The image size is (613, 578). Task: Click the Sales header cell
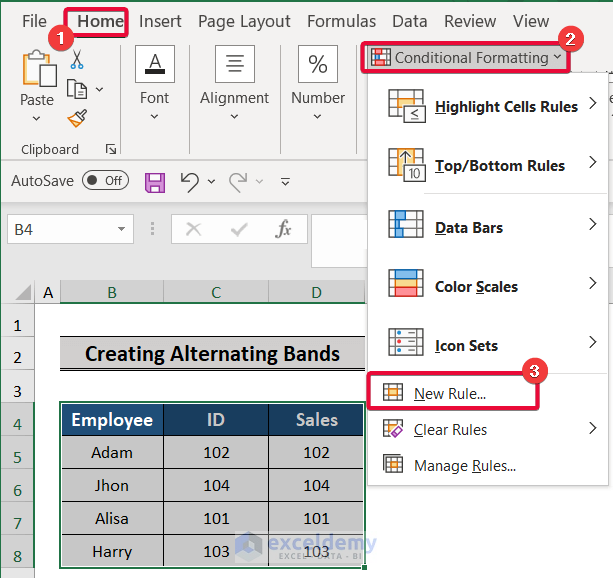tap(316, 420)
